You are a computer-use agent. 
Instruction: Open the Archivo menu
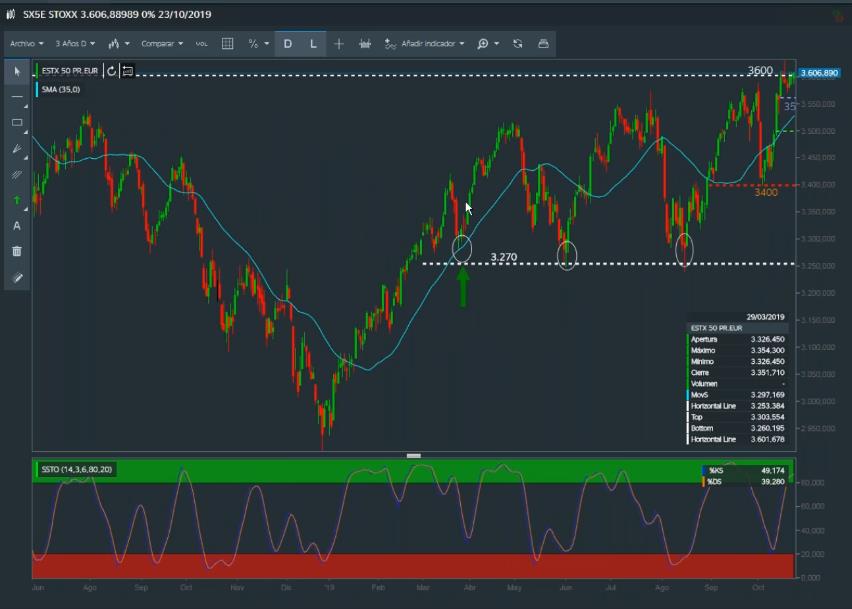pos(27,44)
